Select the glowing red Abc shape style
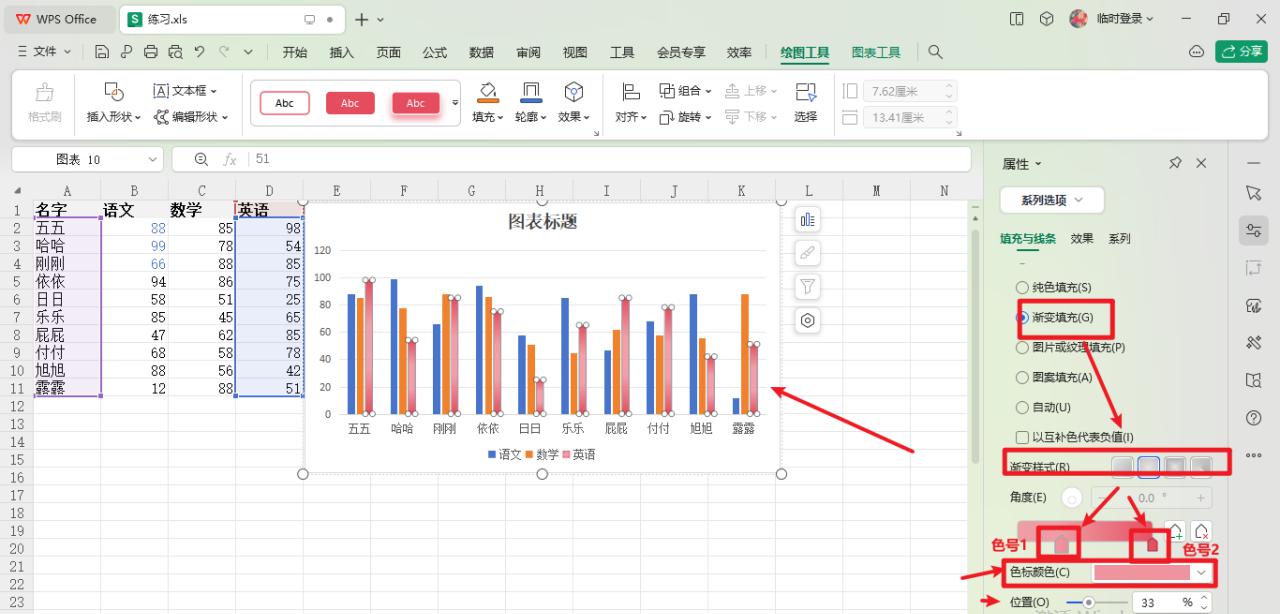Screen dimensions: 1280x614 tap(415, 103)
